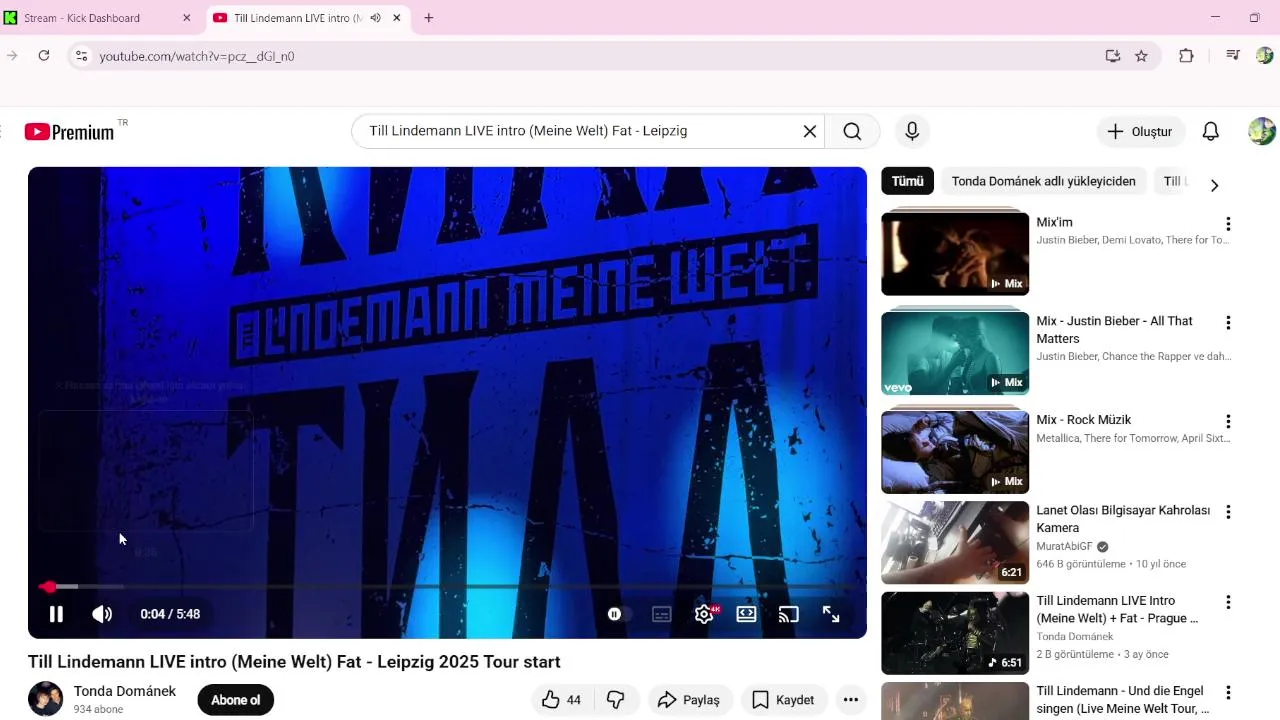
Task: Mute tab via speaker icon on tab
Action: click(375, 18)
